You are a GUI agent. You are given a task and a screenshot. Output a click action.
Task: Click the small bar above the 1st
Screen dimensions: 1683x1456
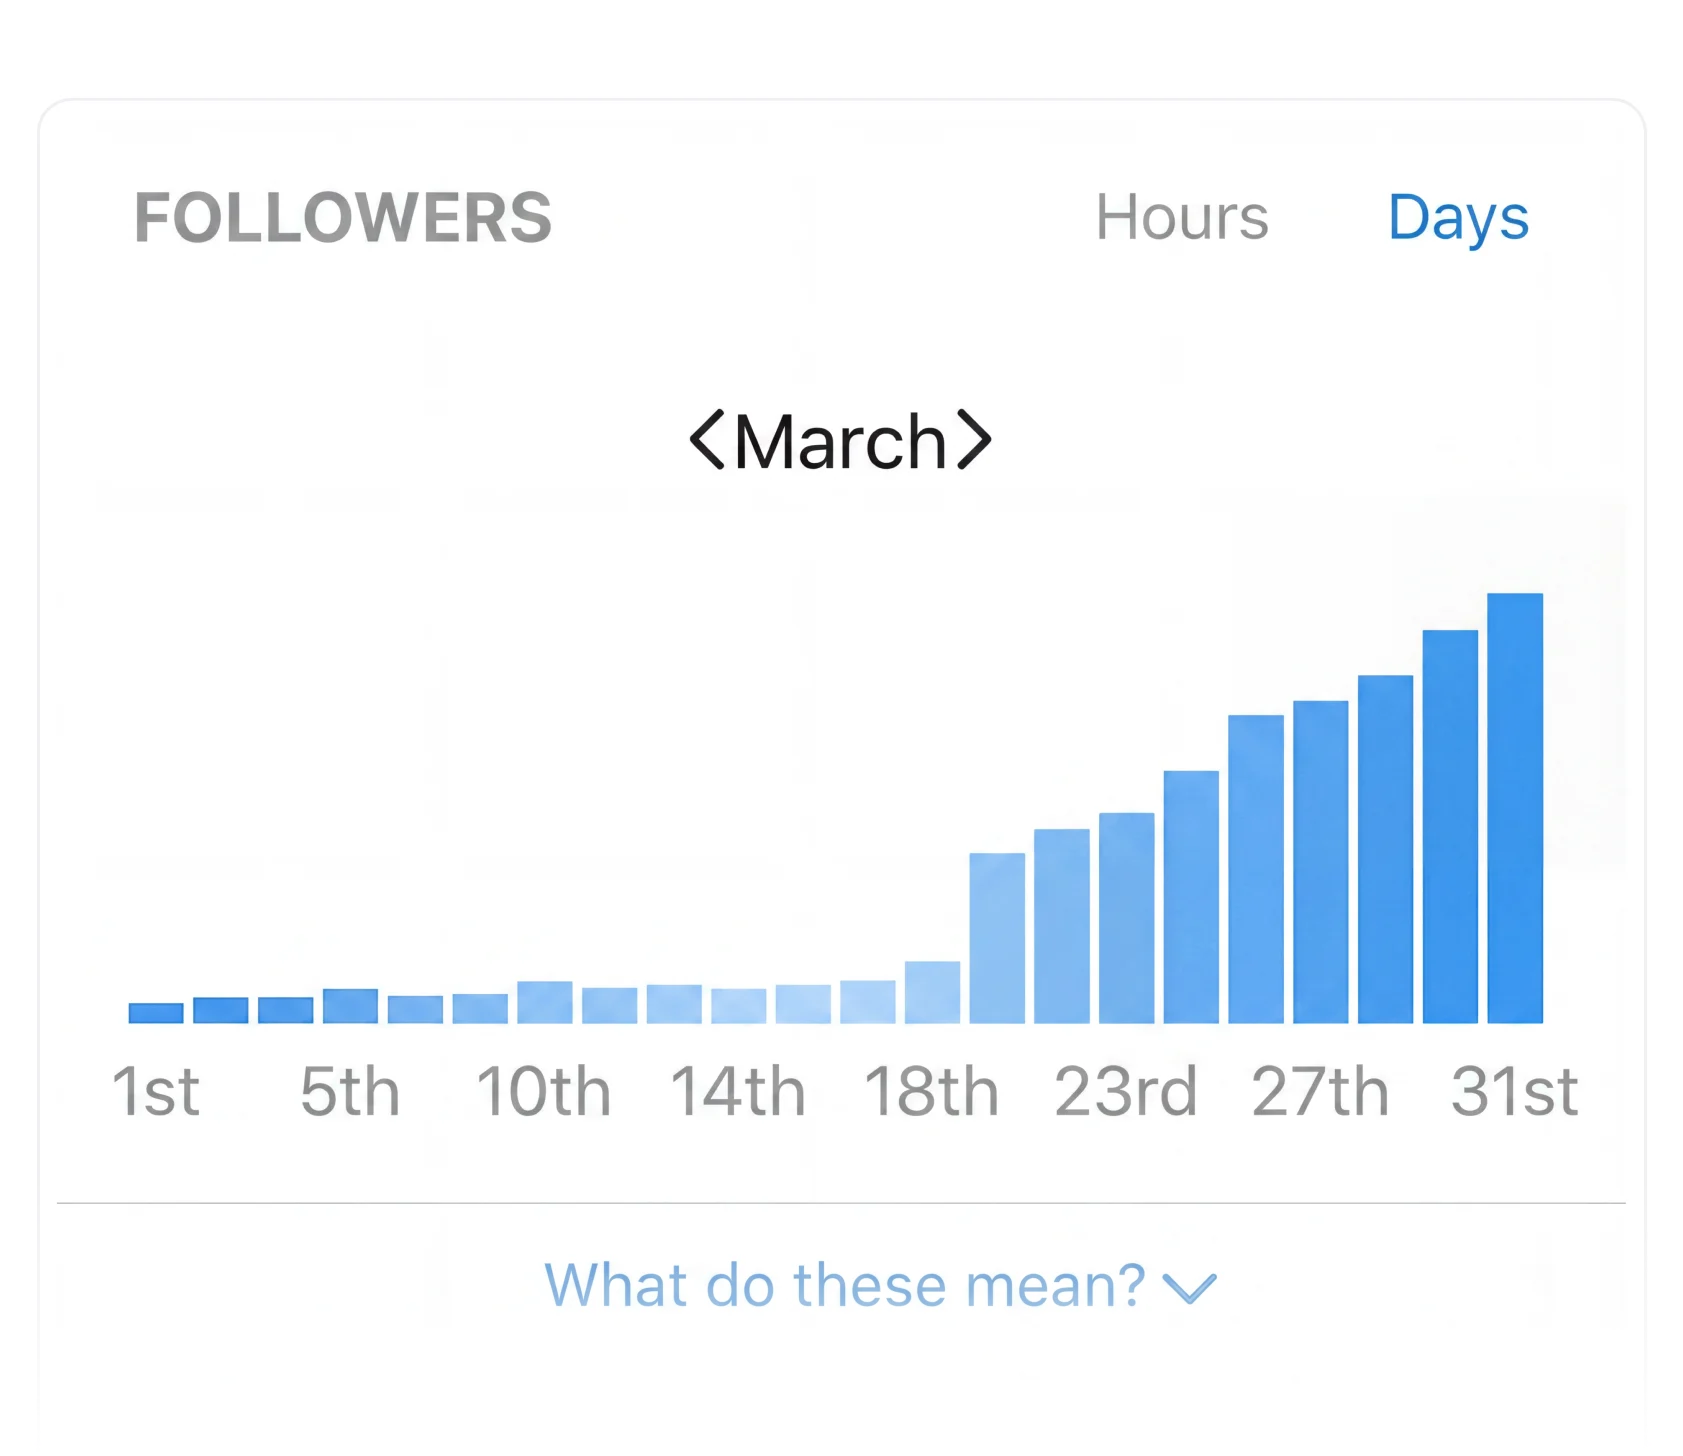(x=155, y=1011)
